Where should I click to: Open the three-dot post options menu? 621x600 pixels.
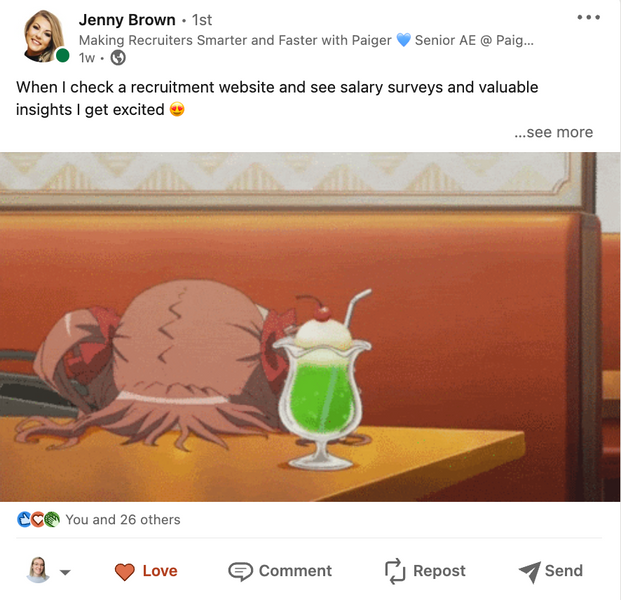coord(589,17)
